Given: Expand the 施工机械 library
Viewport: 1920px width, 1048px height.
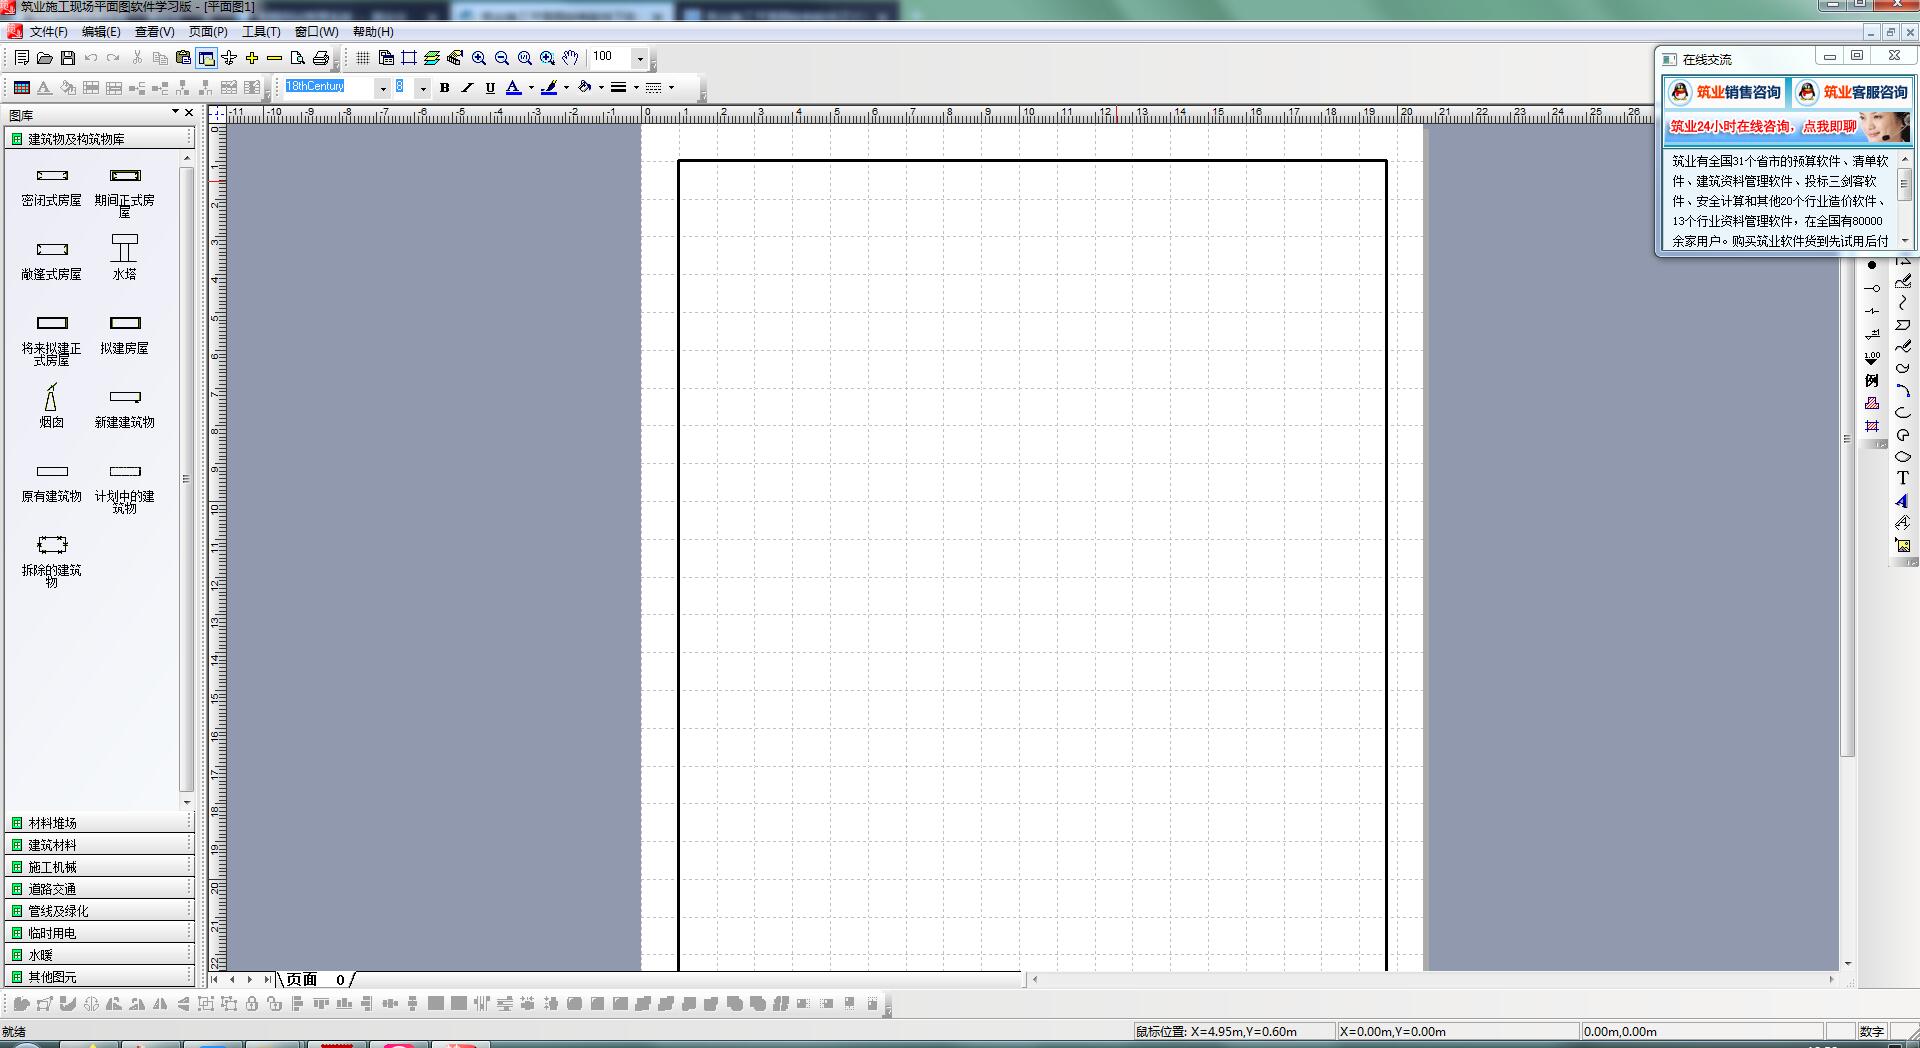Looking at the screenshot, I should pos(100,867).
